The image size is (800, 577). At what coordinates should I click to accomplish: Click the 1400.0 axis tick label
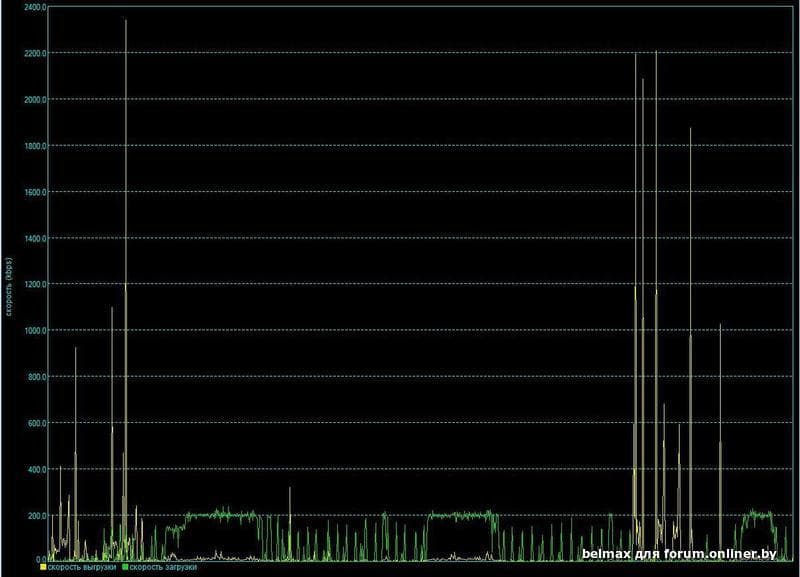click(x=35, y=238)
